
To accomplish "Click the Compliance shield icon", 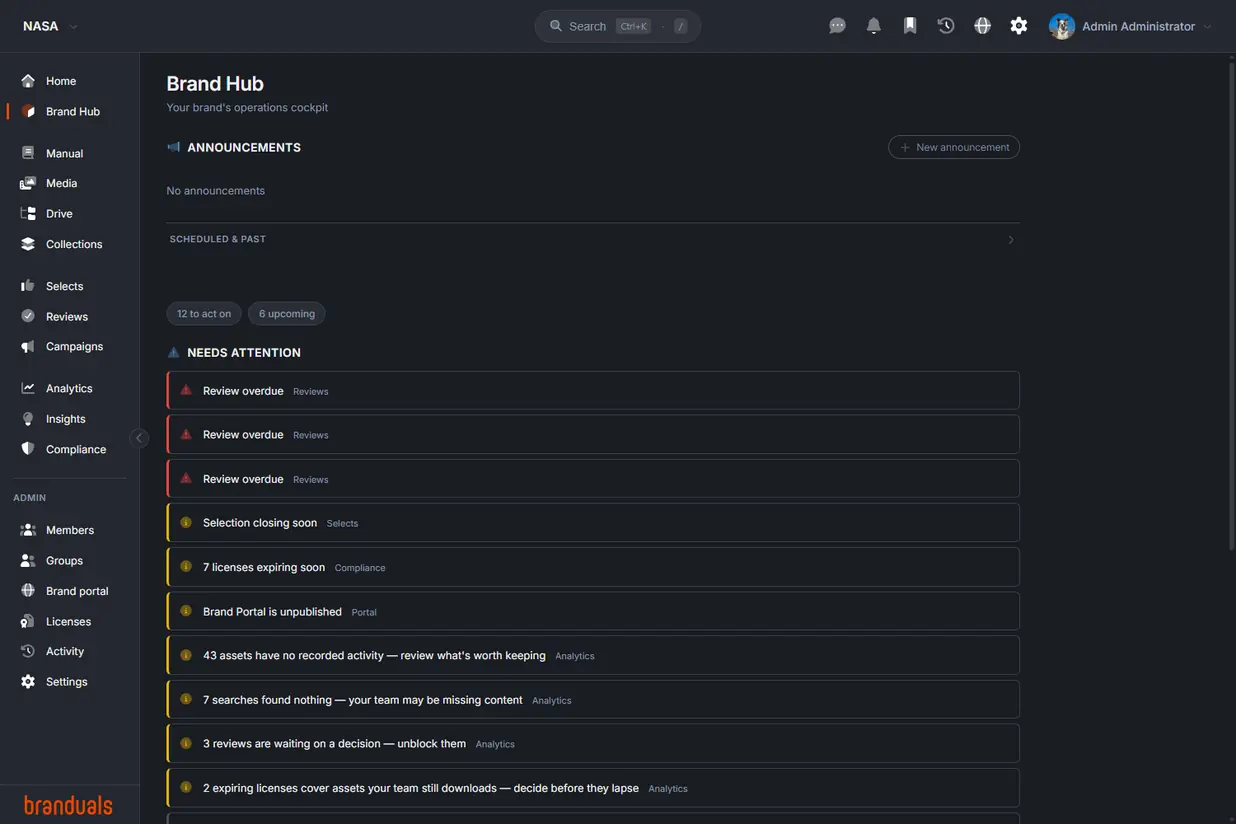I will 28,449.
